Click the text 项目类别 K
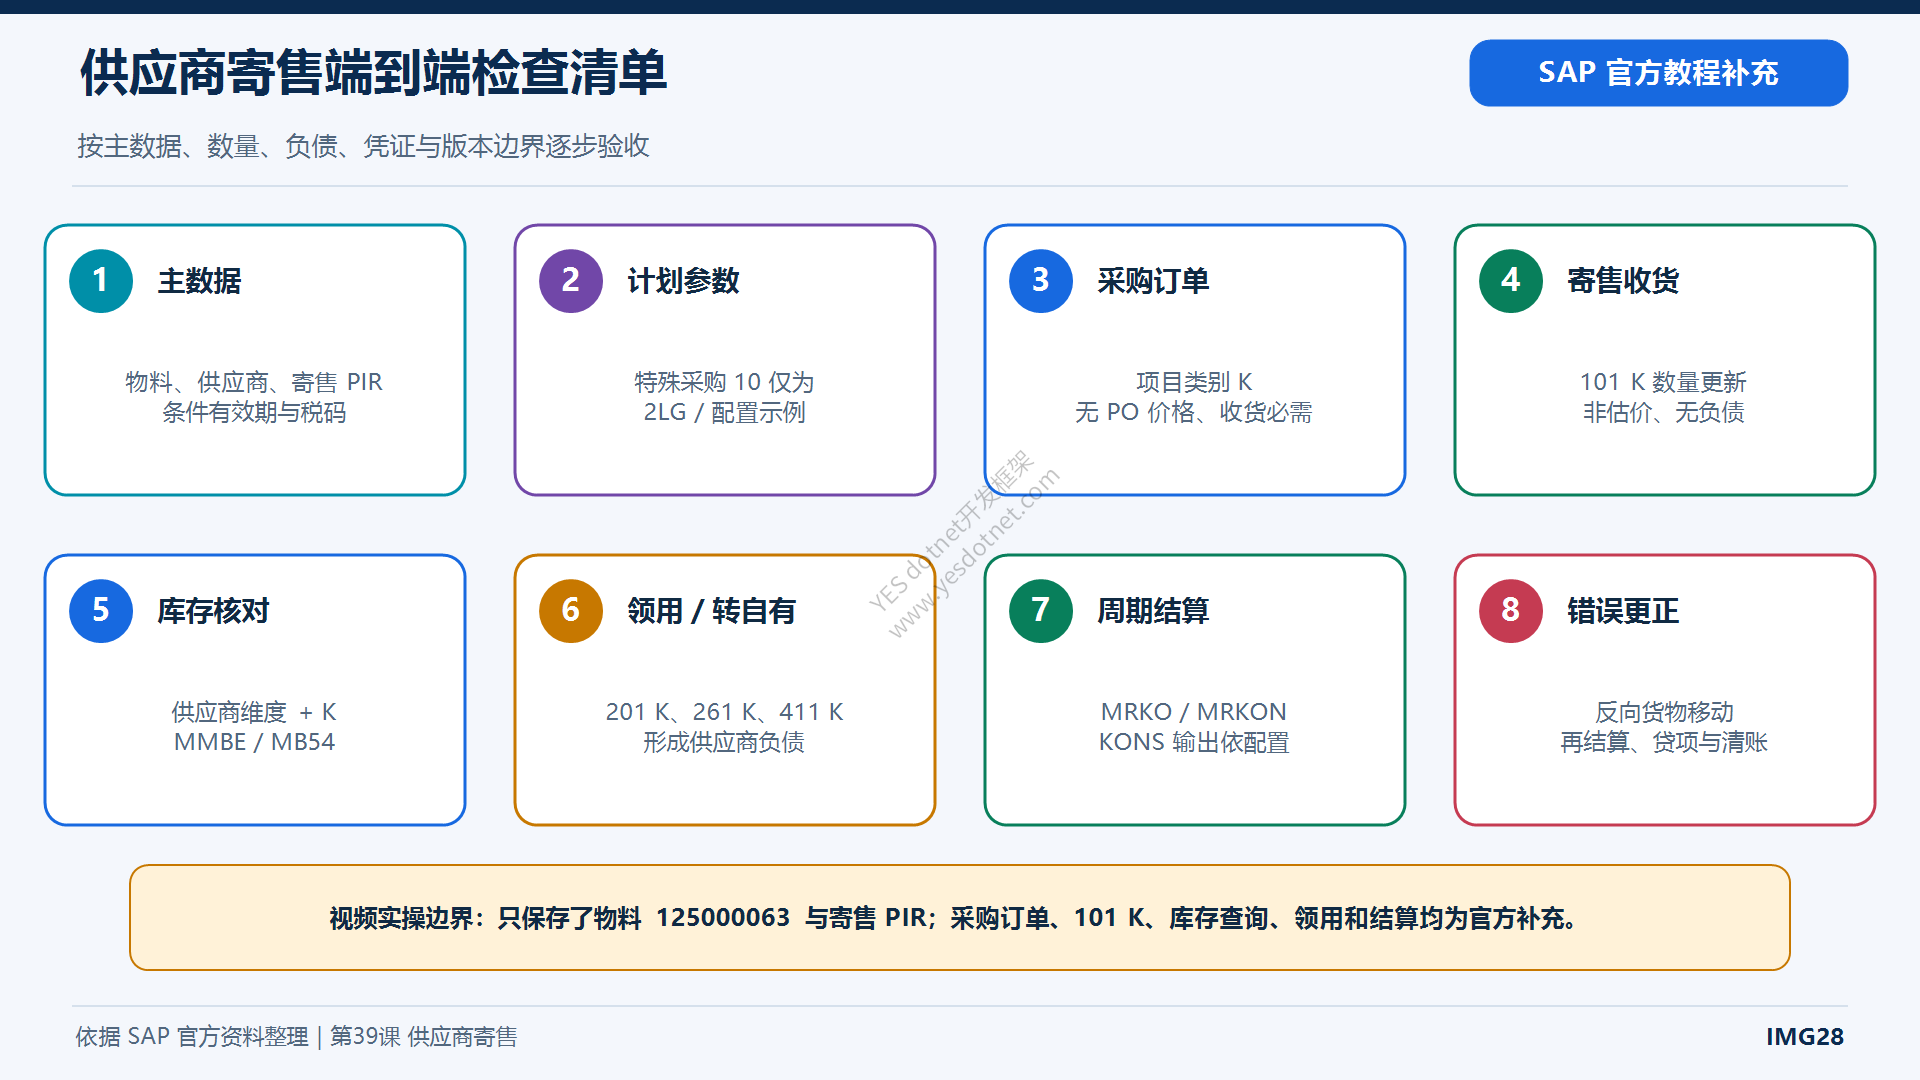Screen dimensions: 1920x1080 point(1194,382)
